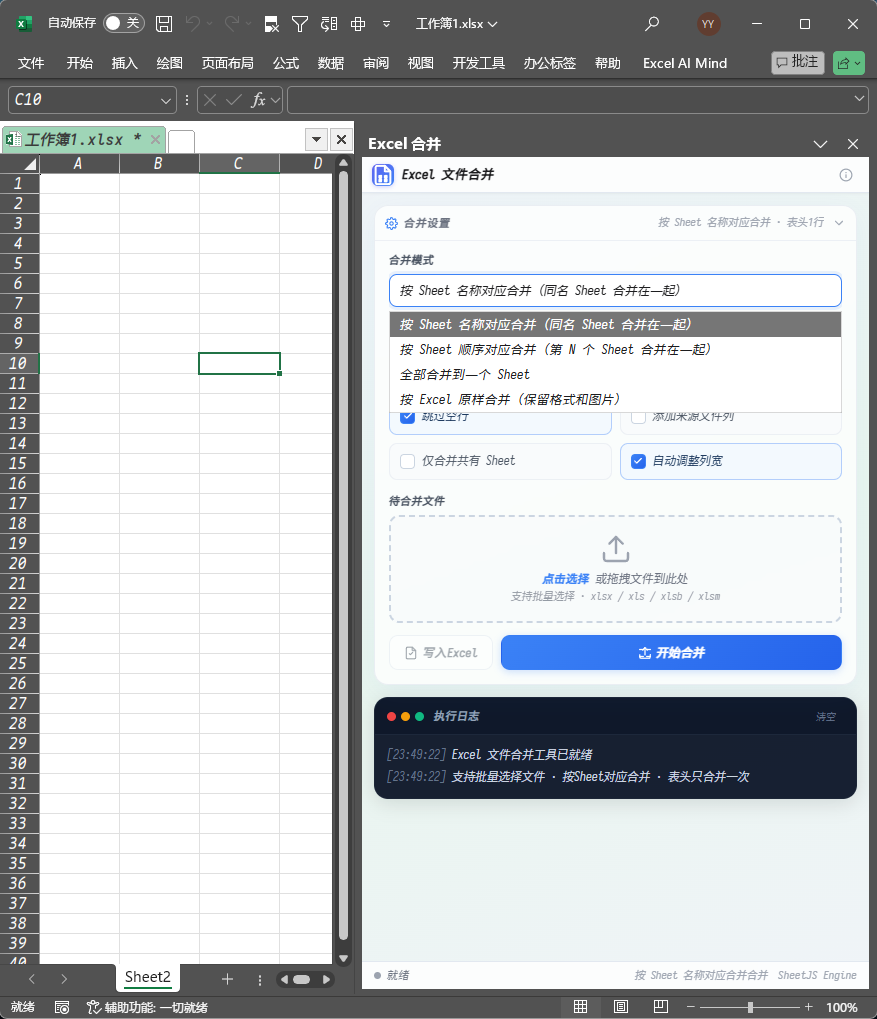Click the previous sheet arrow
The height and width of the screenshot is (1019, 877).
pos(32,979)
